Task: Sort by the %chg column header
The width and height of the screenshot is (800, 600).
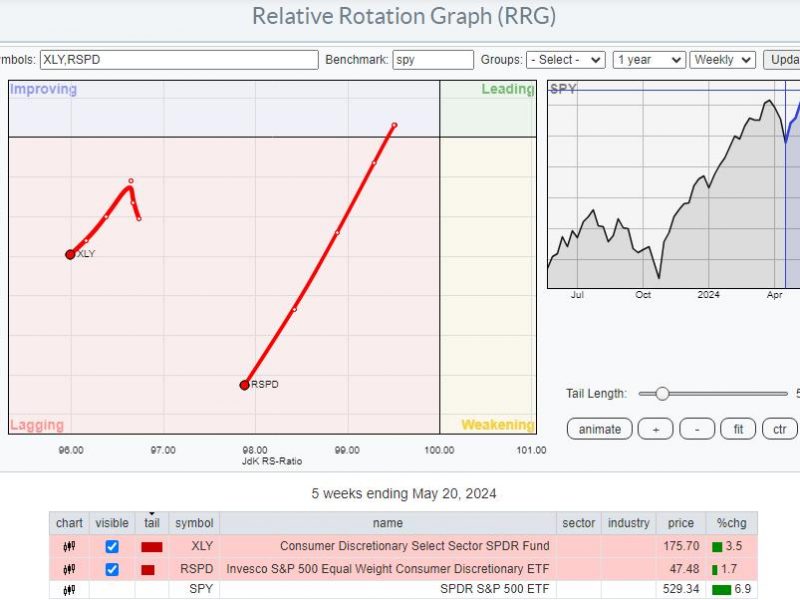Action: pos(731,523)
